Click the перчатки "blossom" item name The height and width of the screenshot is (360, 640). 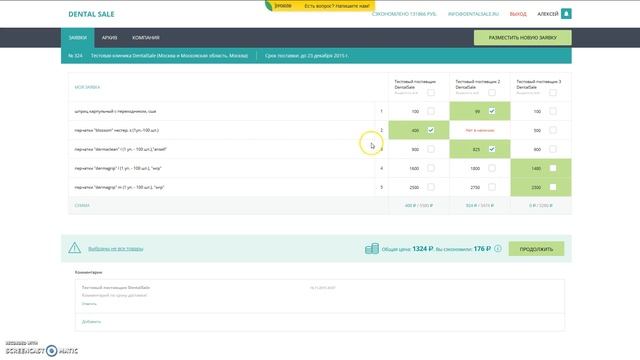click(x=117, y=130)
